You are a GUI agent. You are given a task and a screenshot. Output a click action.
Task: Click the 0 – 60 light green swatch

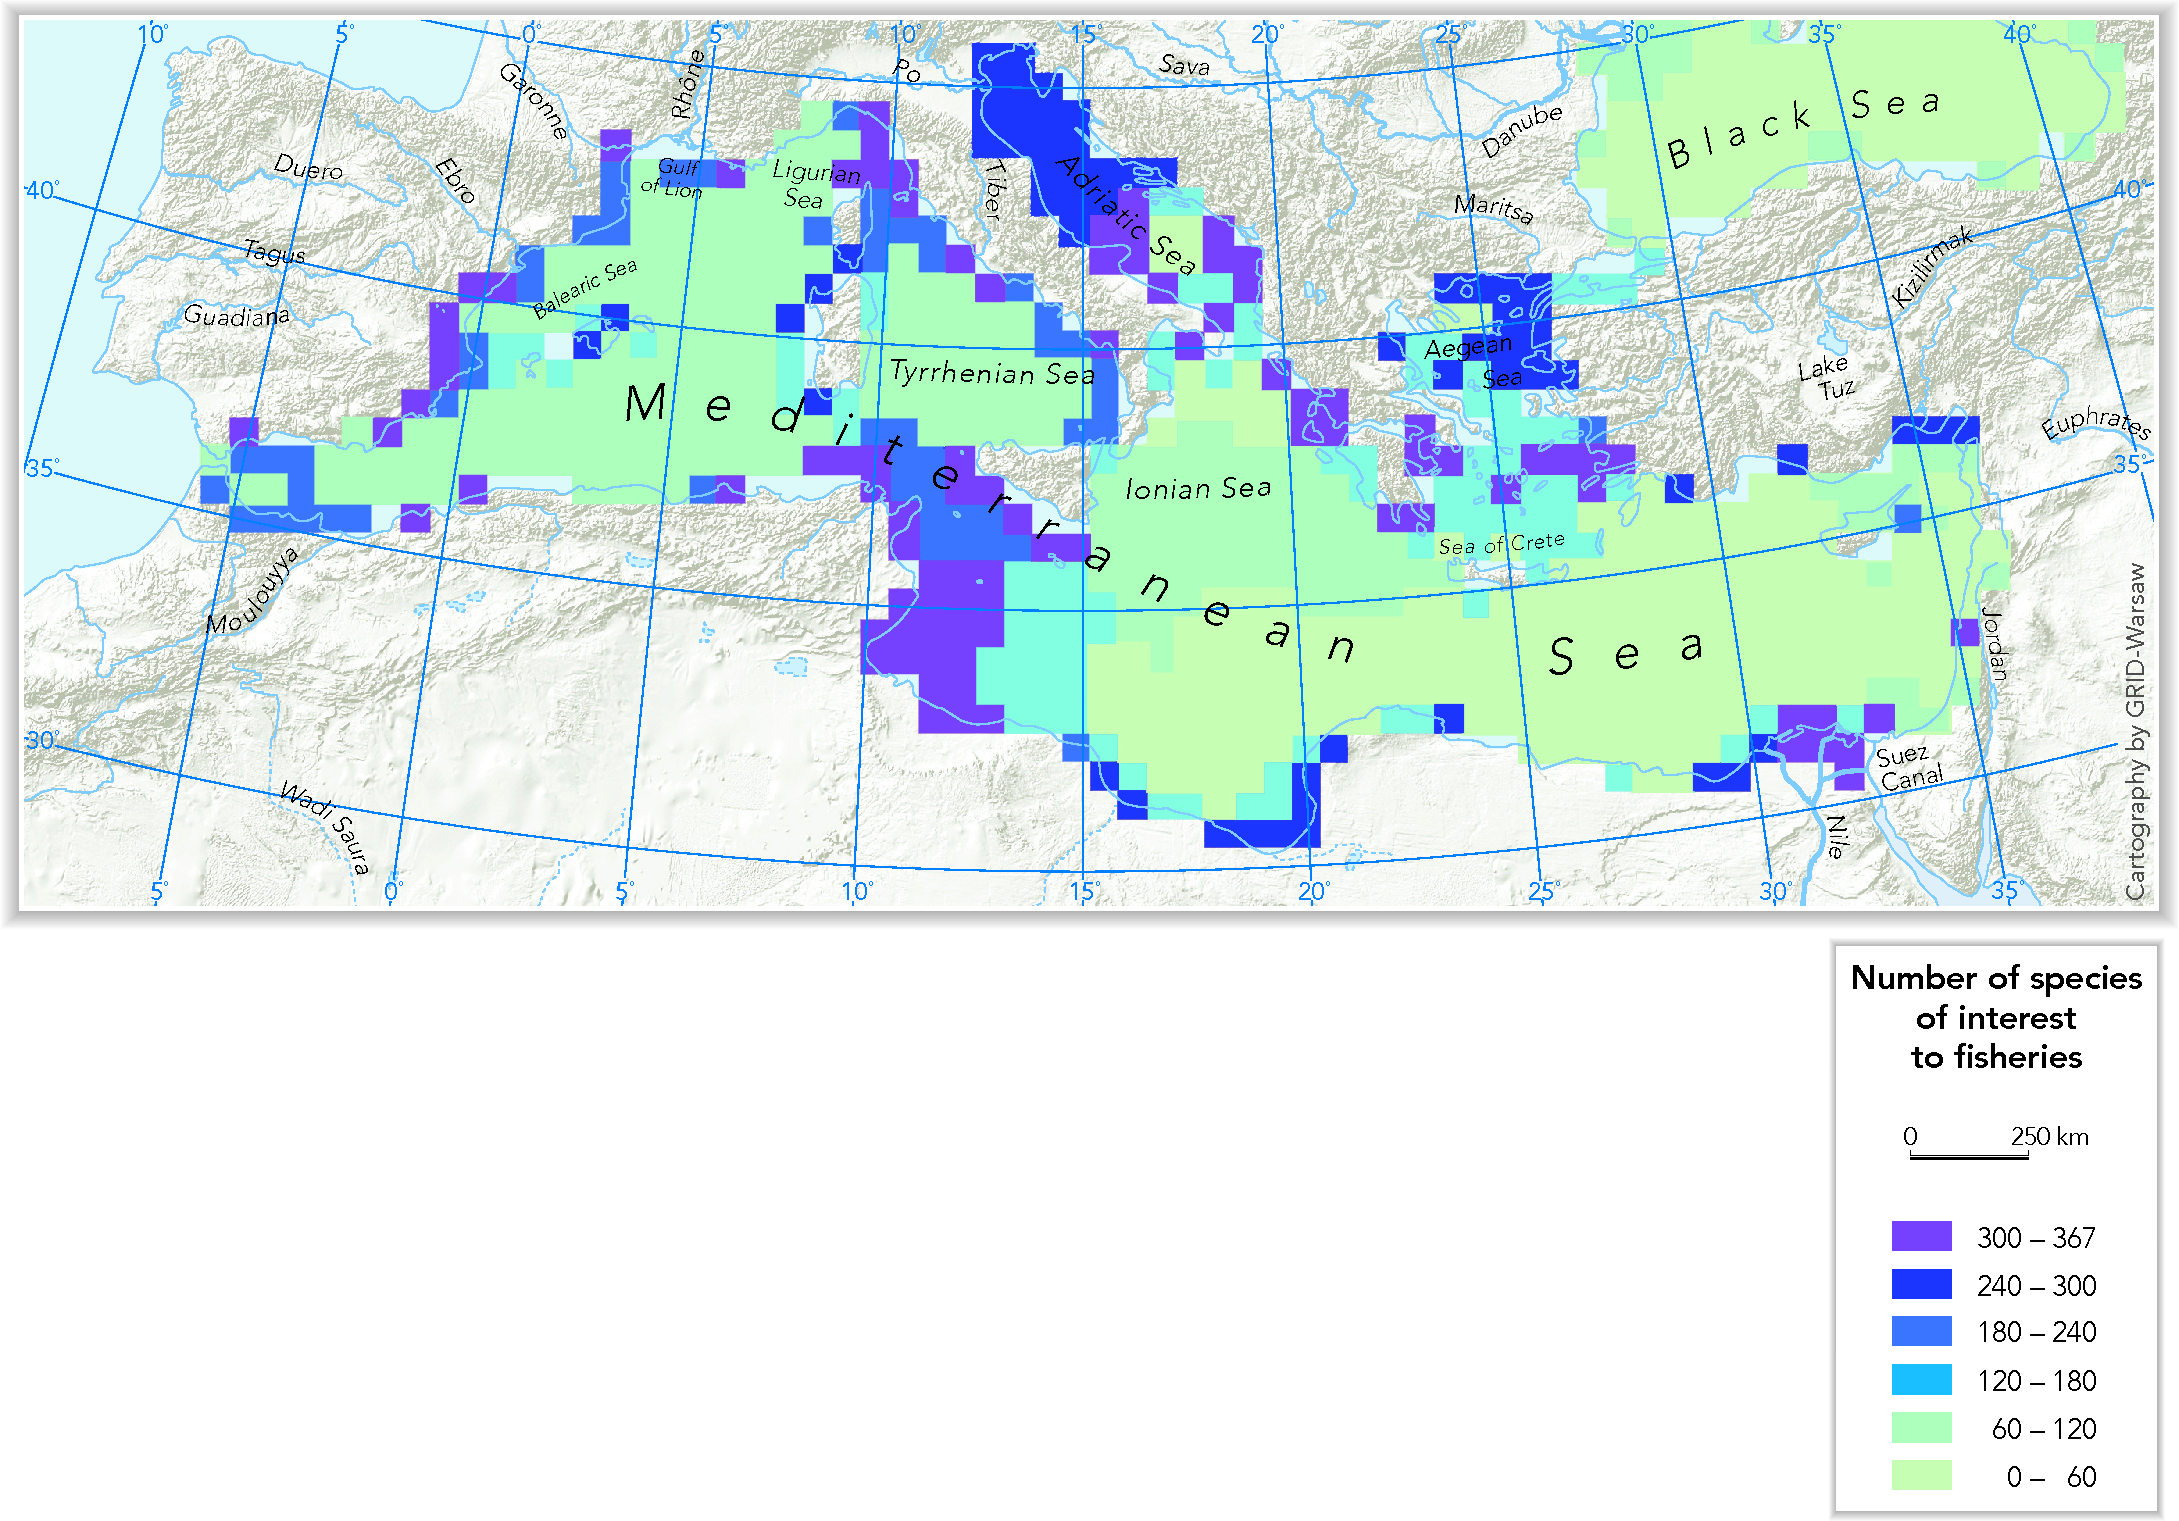1920,1475
